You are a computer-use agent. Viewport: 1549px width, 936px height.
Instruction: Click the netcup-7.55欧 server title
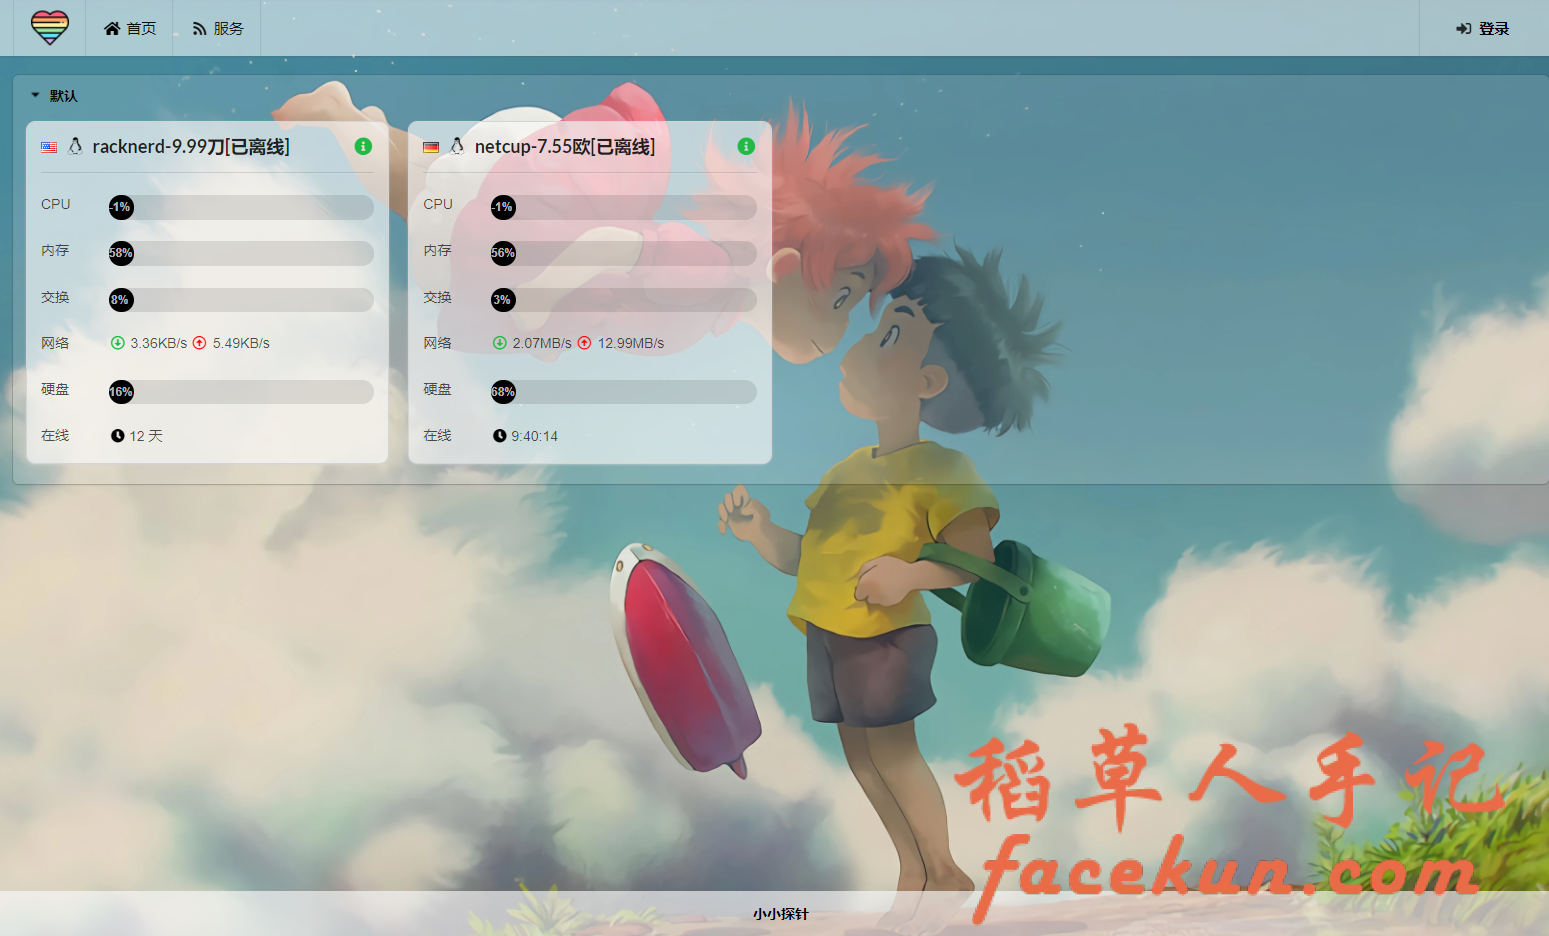point(565,147)
